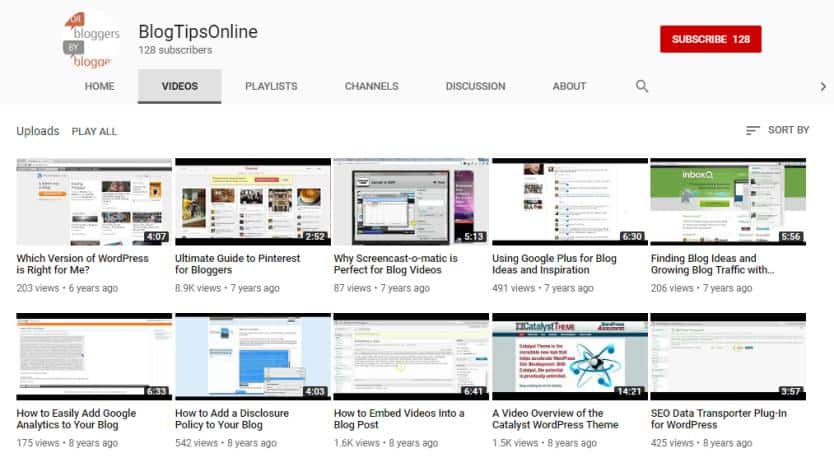Select the DISCUSSION tab
This screenshot has width=834, height=458.
pos(475,87)
